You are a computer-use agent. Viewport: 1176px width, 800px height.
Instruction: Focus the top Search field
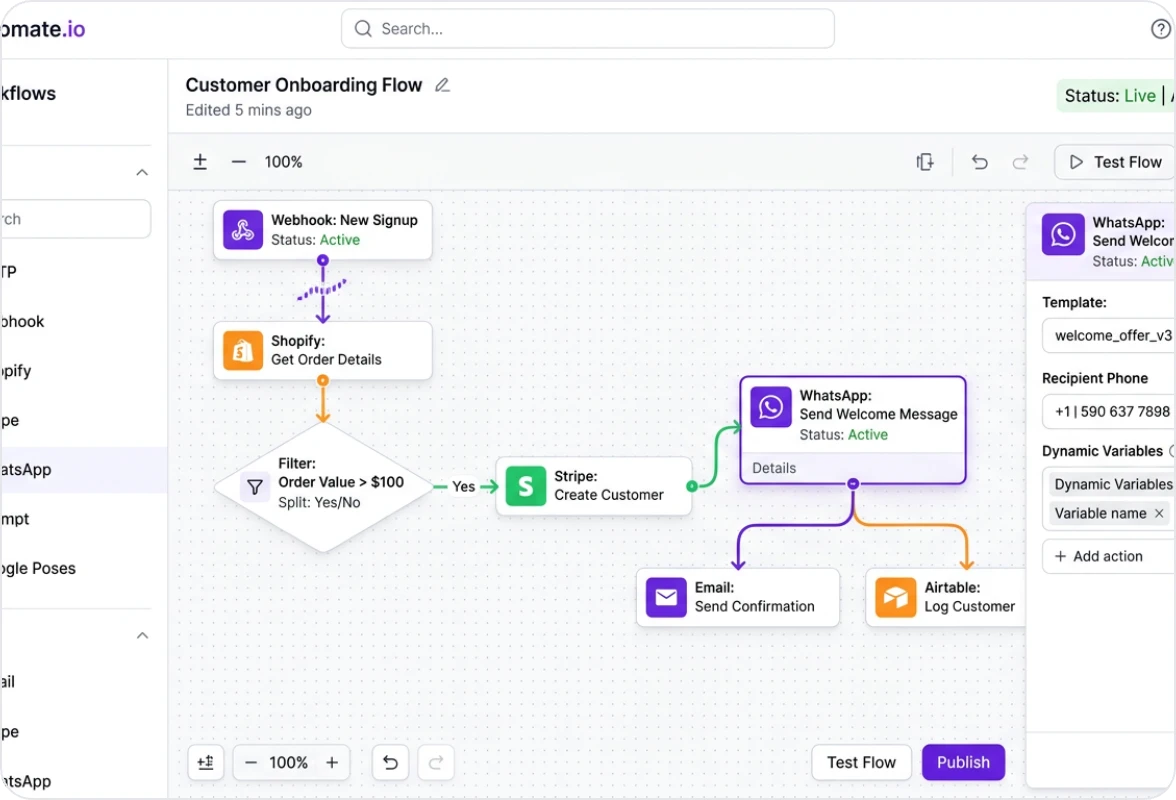[588, 28]
